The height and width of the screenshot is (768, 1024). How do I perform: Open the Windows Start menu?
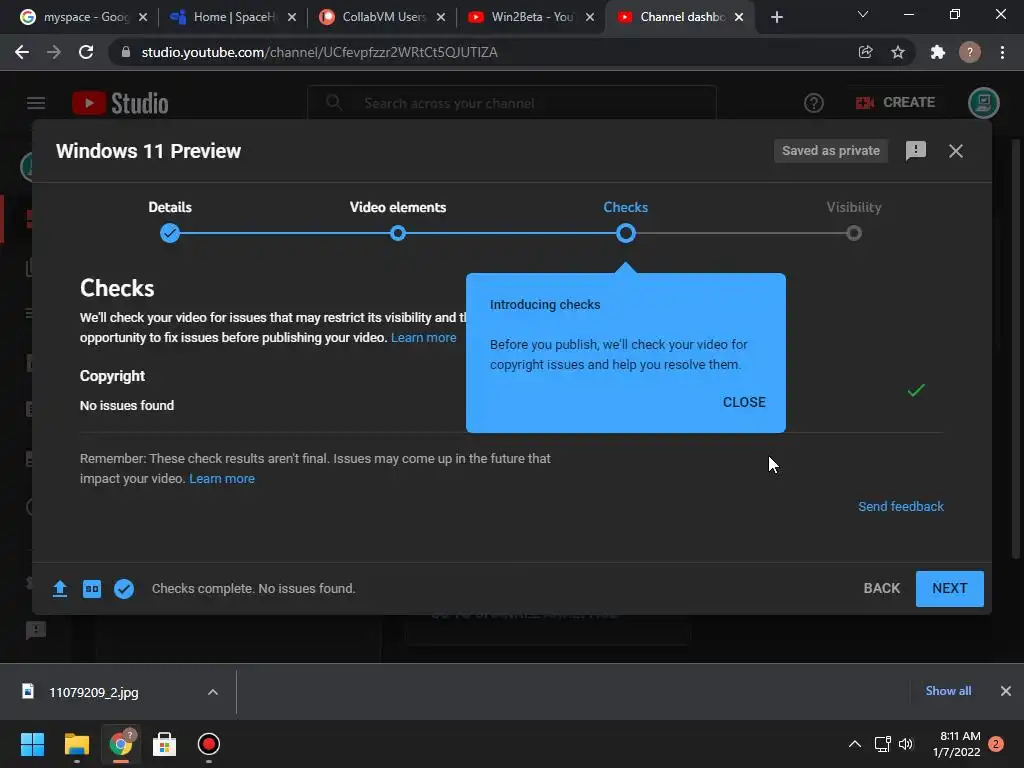pos(32,744)
